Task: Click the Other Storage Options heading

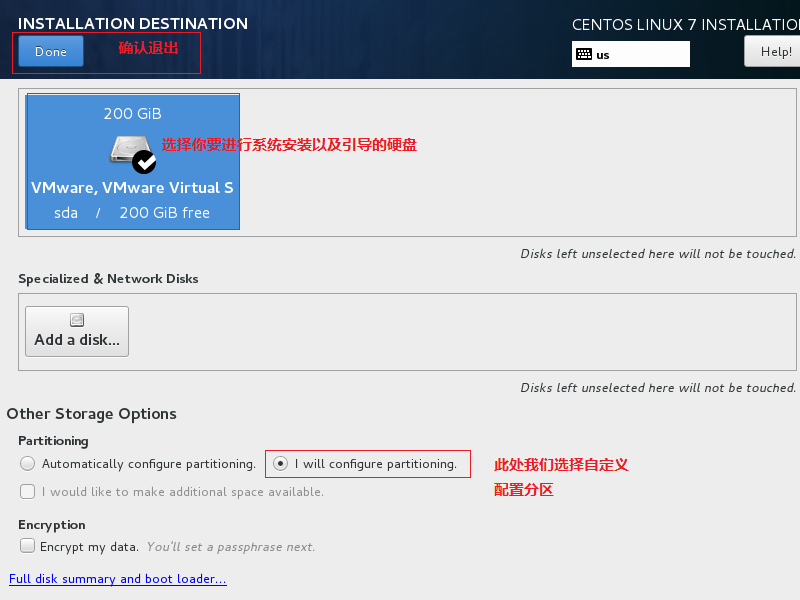Action: pos(92,413)
